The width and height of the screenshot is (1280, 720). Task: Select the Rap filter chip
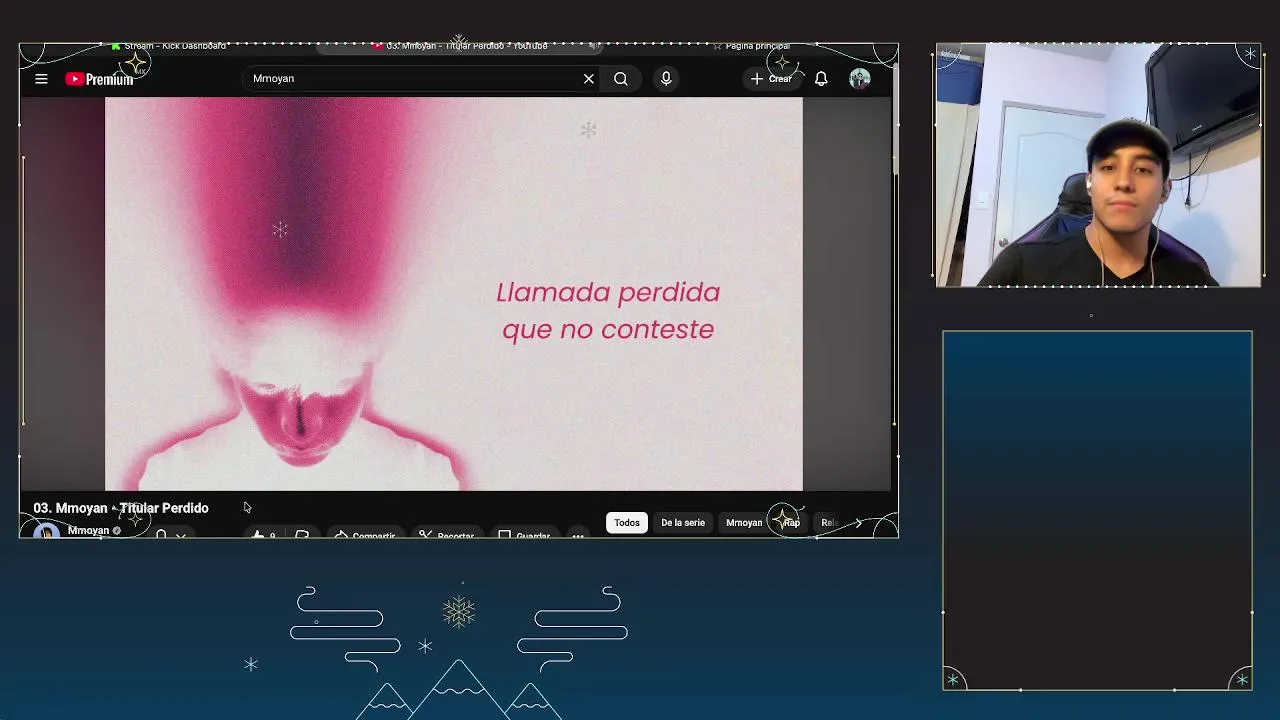point(791,523)
